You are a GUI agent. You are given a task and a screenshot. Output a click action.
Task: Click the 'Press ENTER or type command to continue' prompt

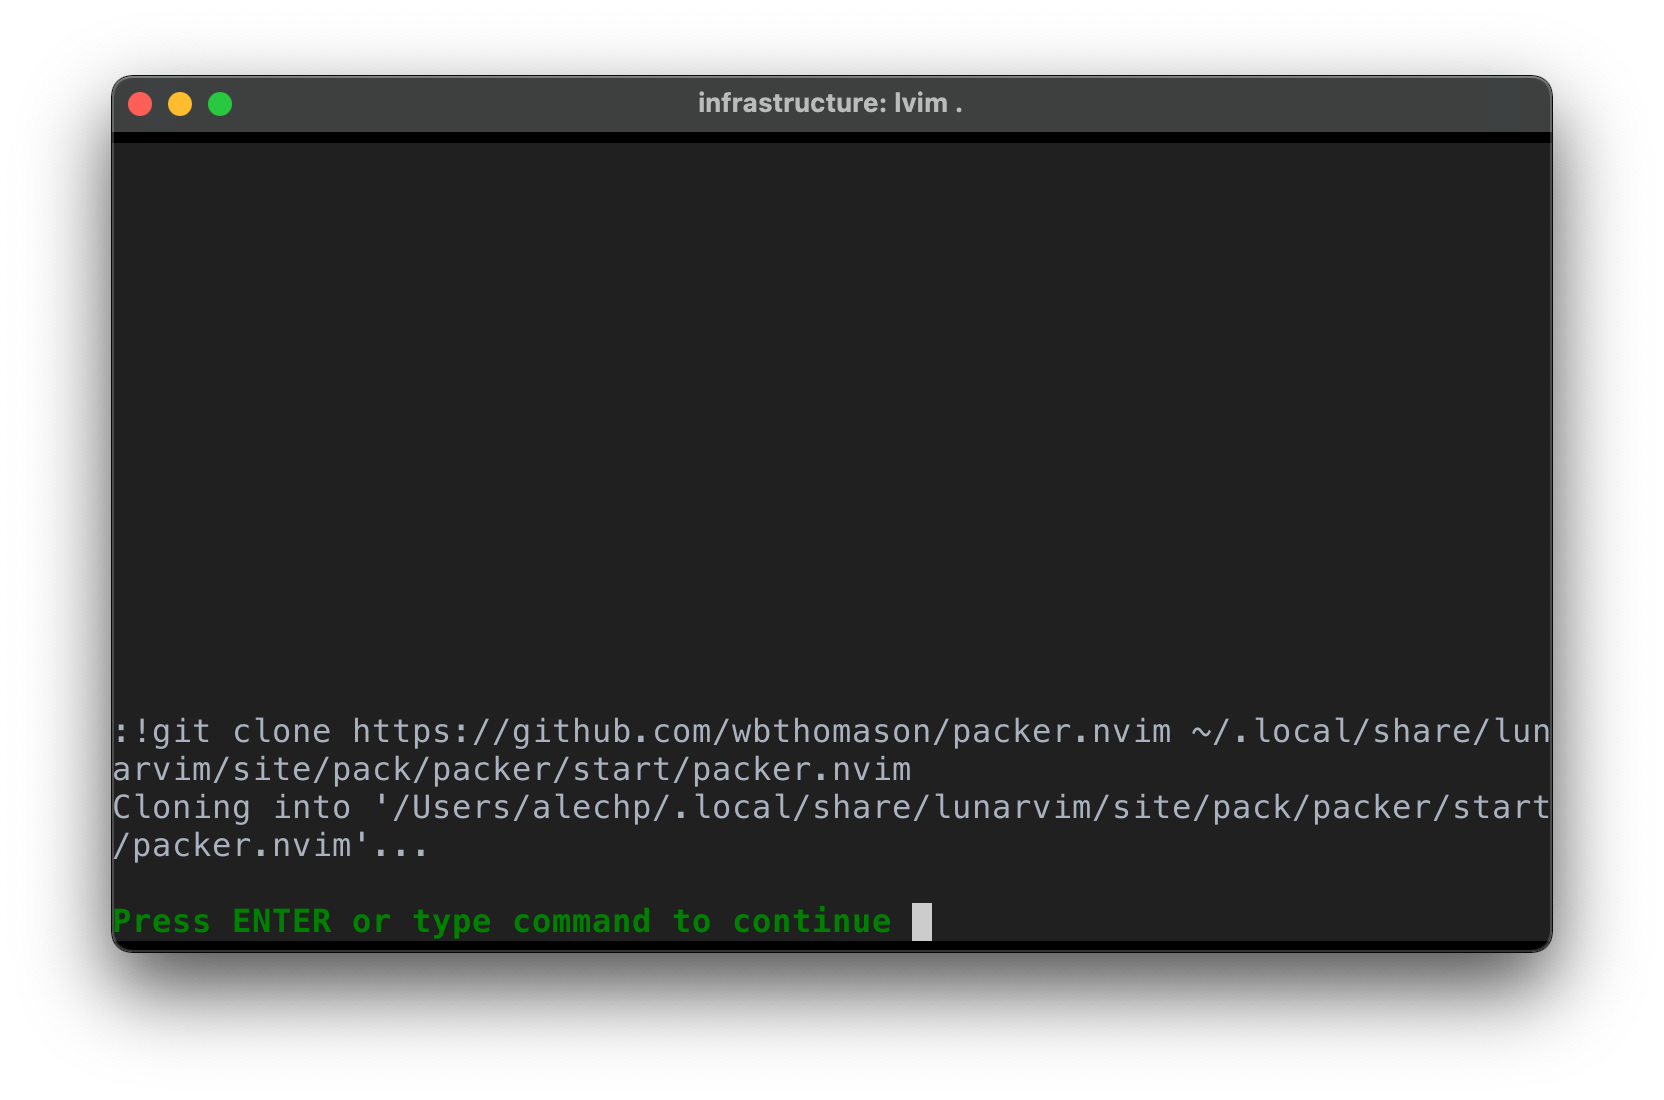tap(500, 921)
